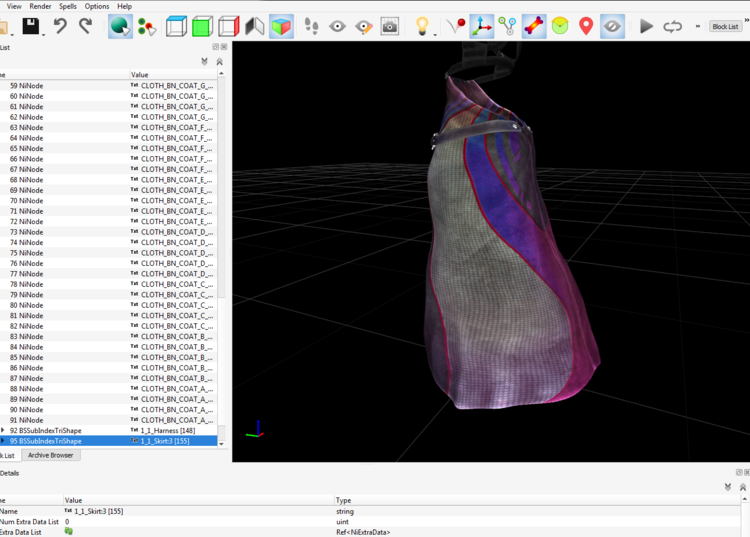Click the Details panel scroll up arrow

[745, 499]
